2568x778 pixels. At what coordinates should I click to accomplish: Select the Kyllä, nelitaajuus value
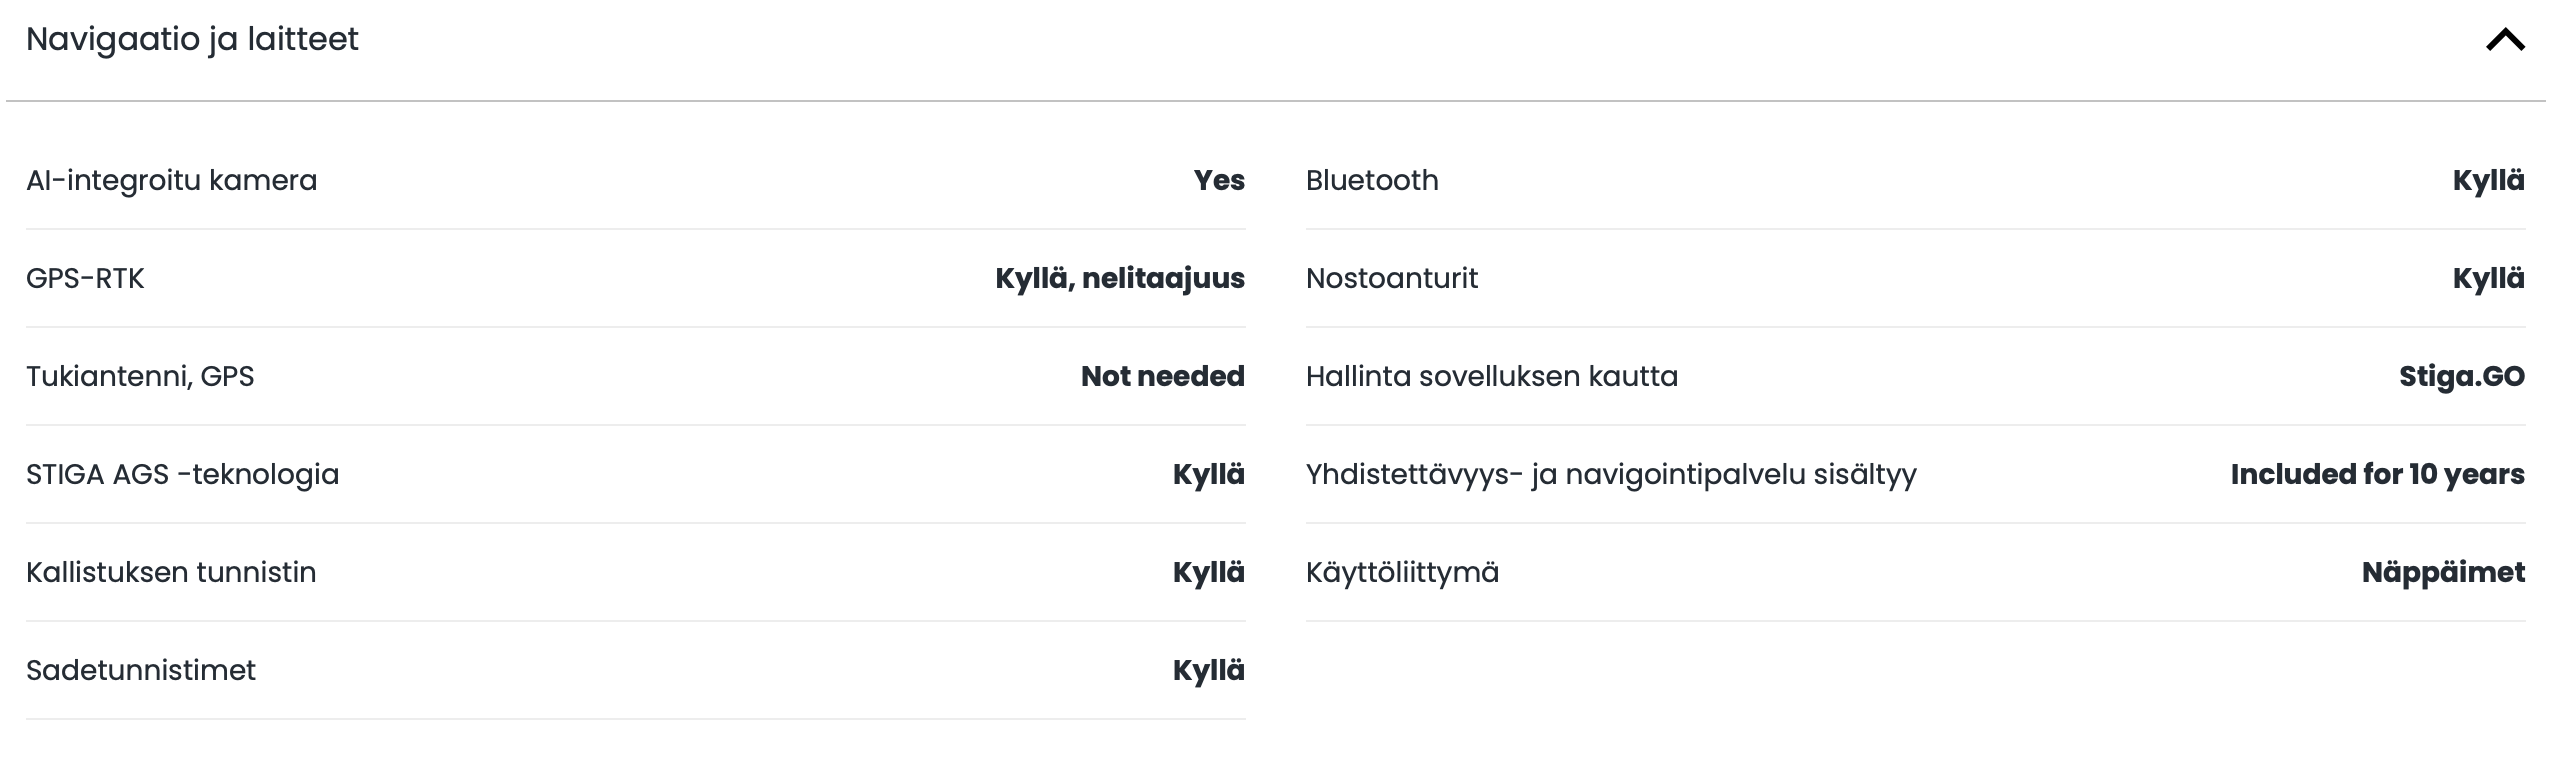(1119, 279)
